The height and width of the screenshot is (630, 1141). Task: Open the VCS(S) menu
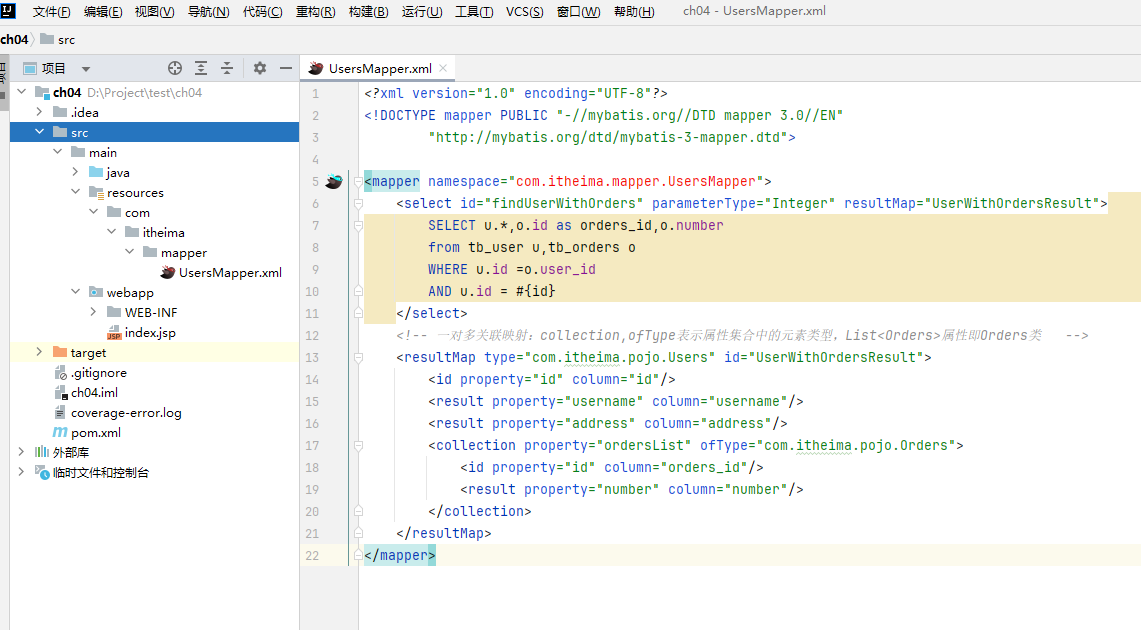pyautogui.click(x=524, y=11)
